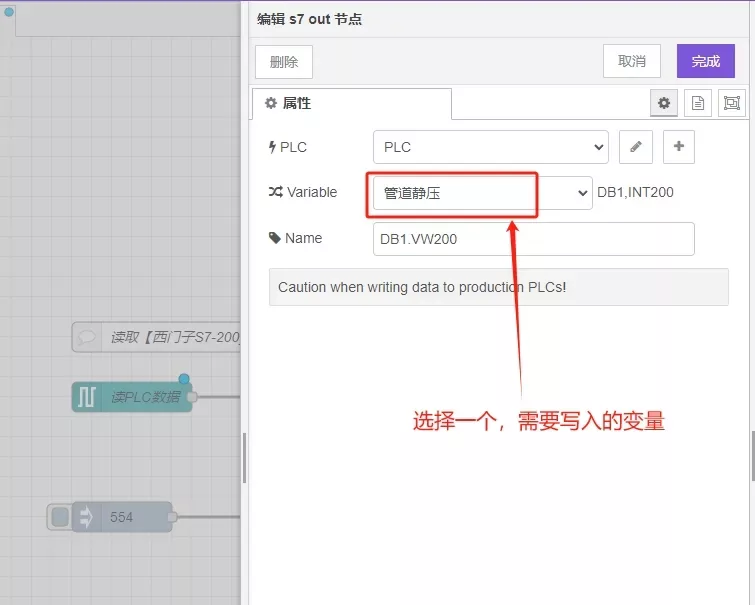Open the PLC connection dropdown
Viewport: 755px width, 605px height.
[491, 147]
